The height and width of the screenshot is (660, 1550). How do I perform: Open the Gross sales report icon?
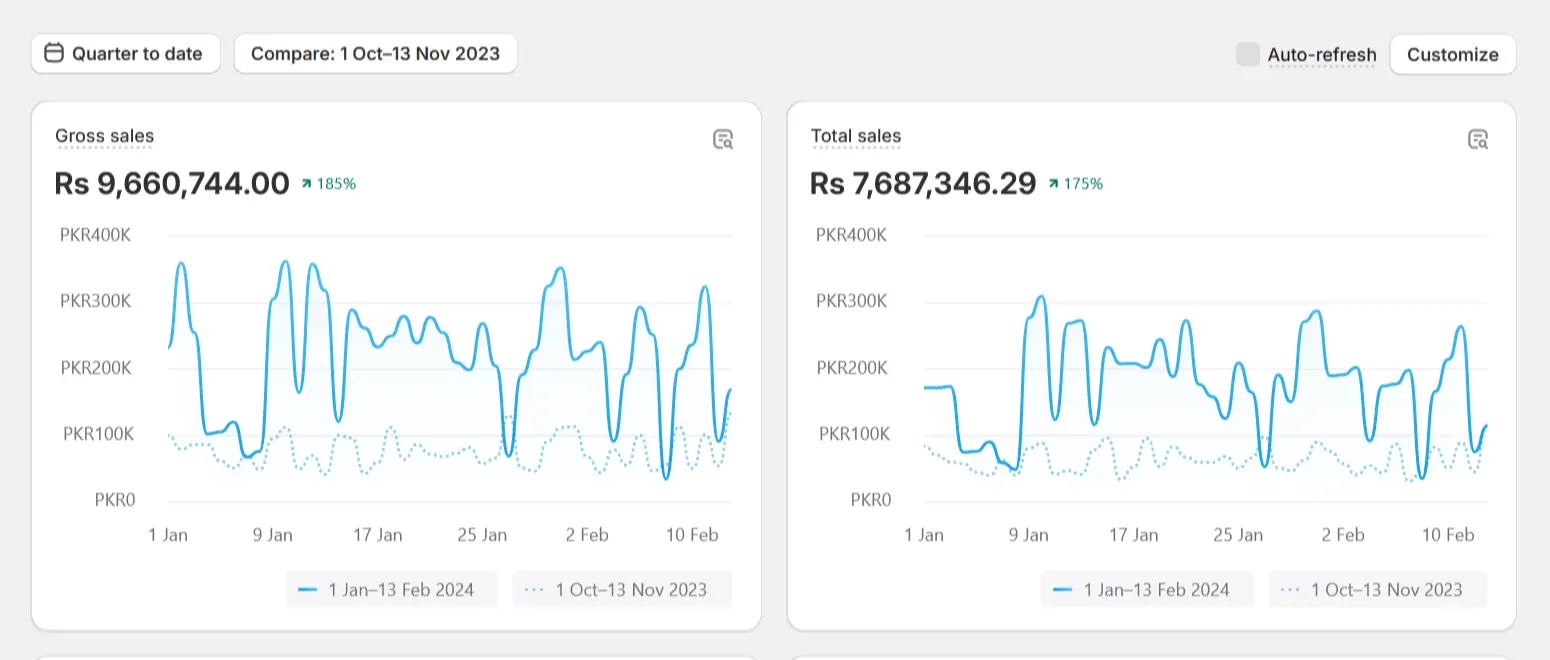point(723,140)
